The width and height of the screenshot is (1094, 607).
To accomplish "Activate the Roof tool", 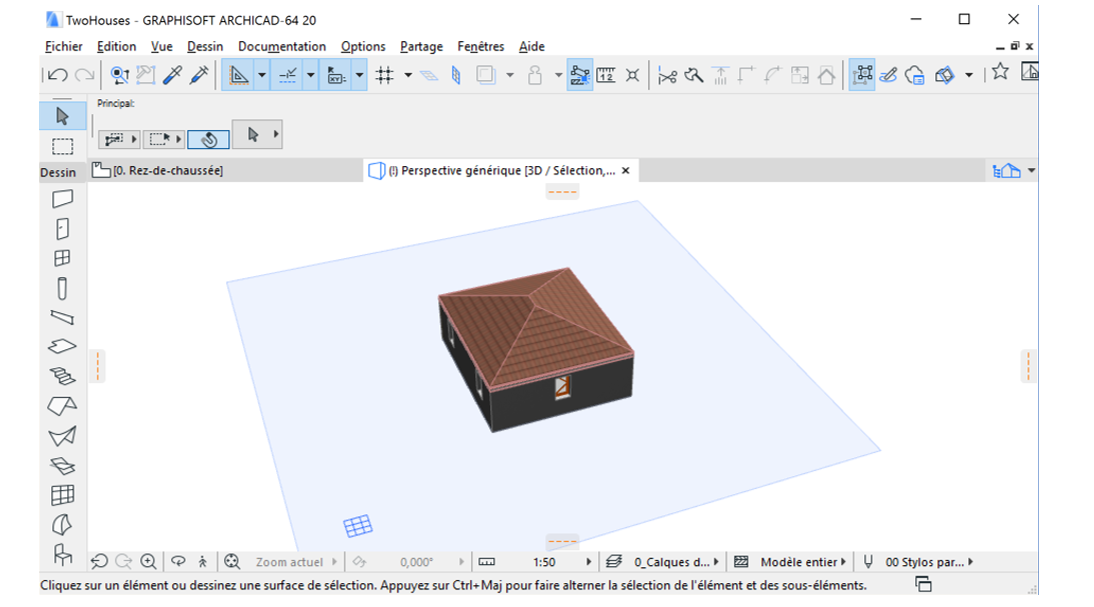I will pos(62,406).
